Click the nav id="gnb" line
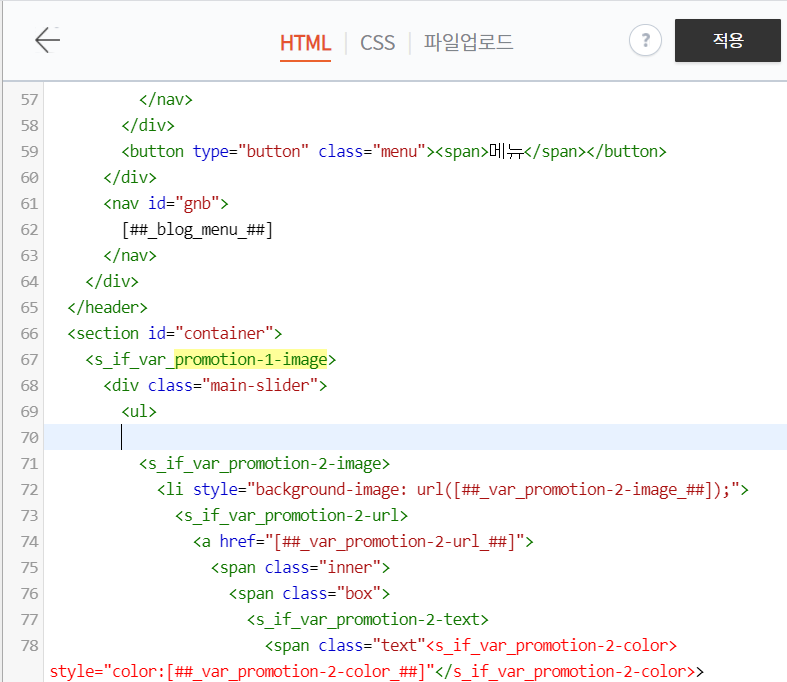Image resolution: width=787 pixels, height=682 pixels. coord(166,204)
